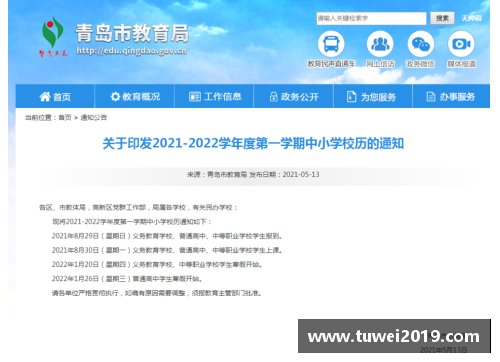500x362 pixels.
Task: Open 政务公开 navigation menu
Action: (294, 97)
